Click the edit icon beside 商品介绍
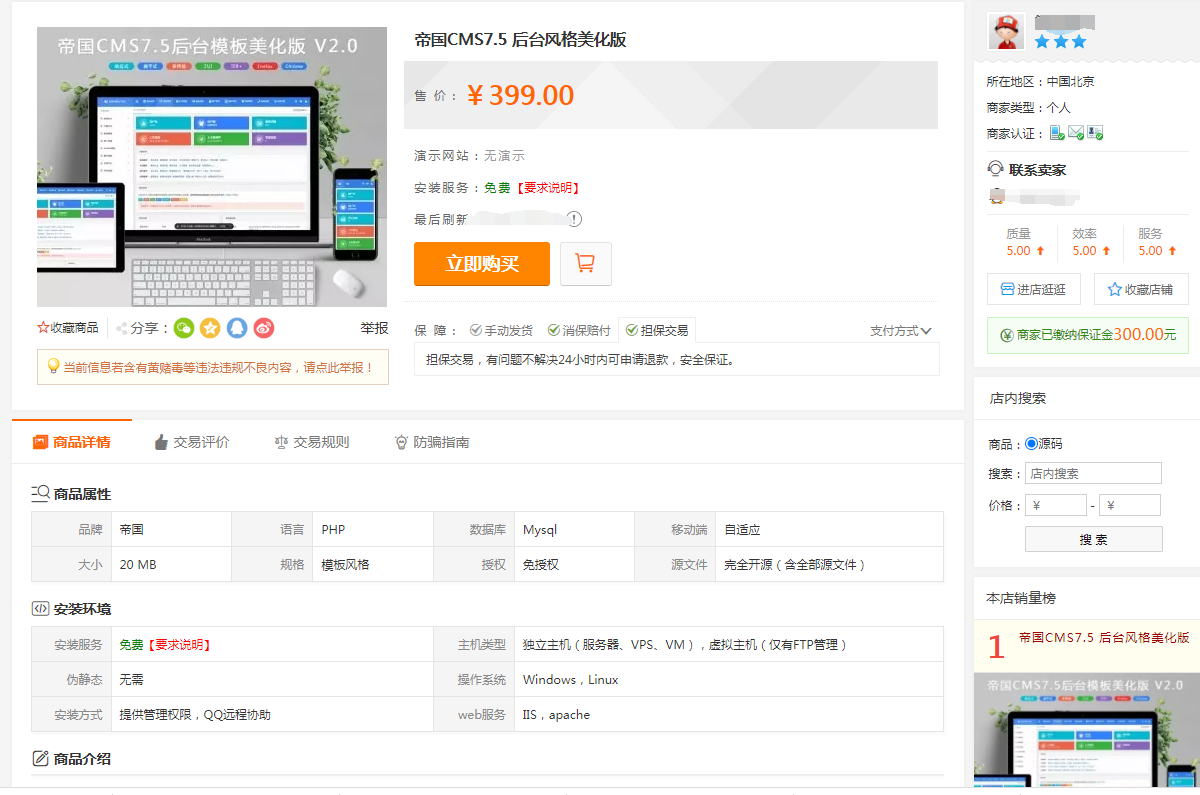1200x795 pixels. click(40, 758)
